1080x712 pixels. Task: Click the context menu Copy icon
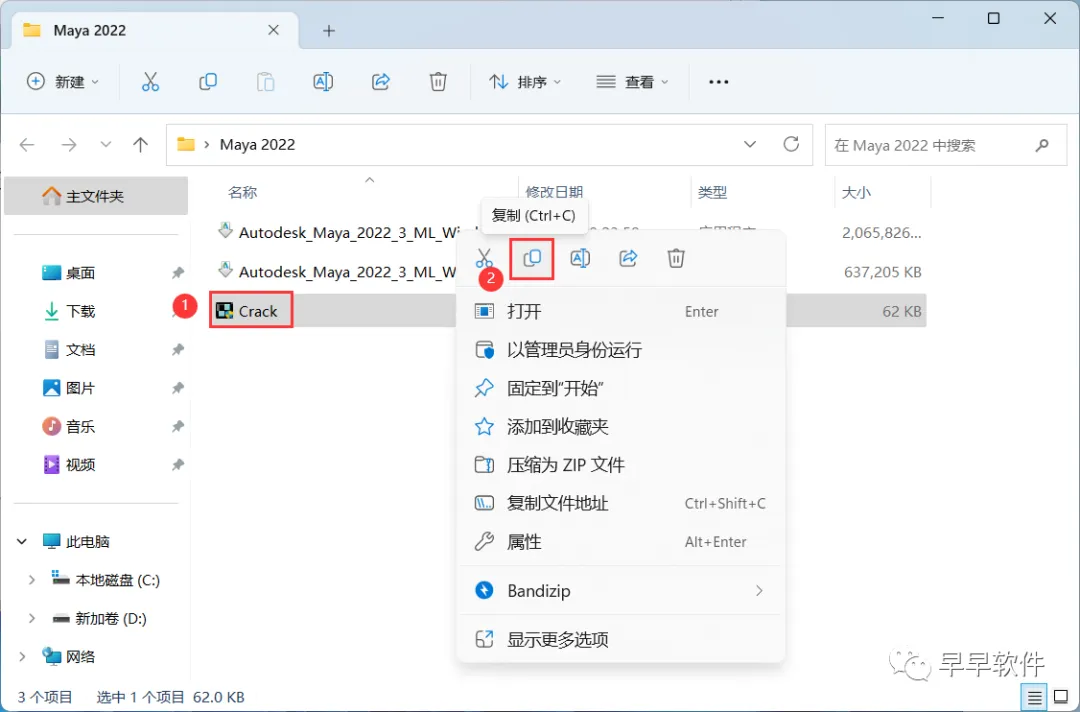532,258
